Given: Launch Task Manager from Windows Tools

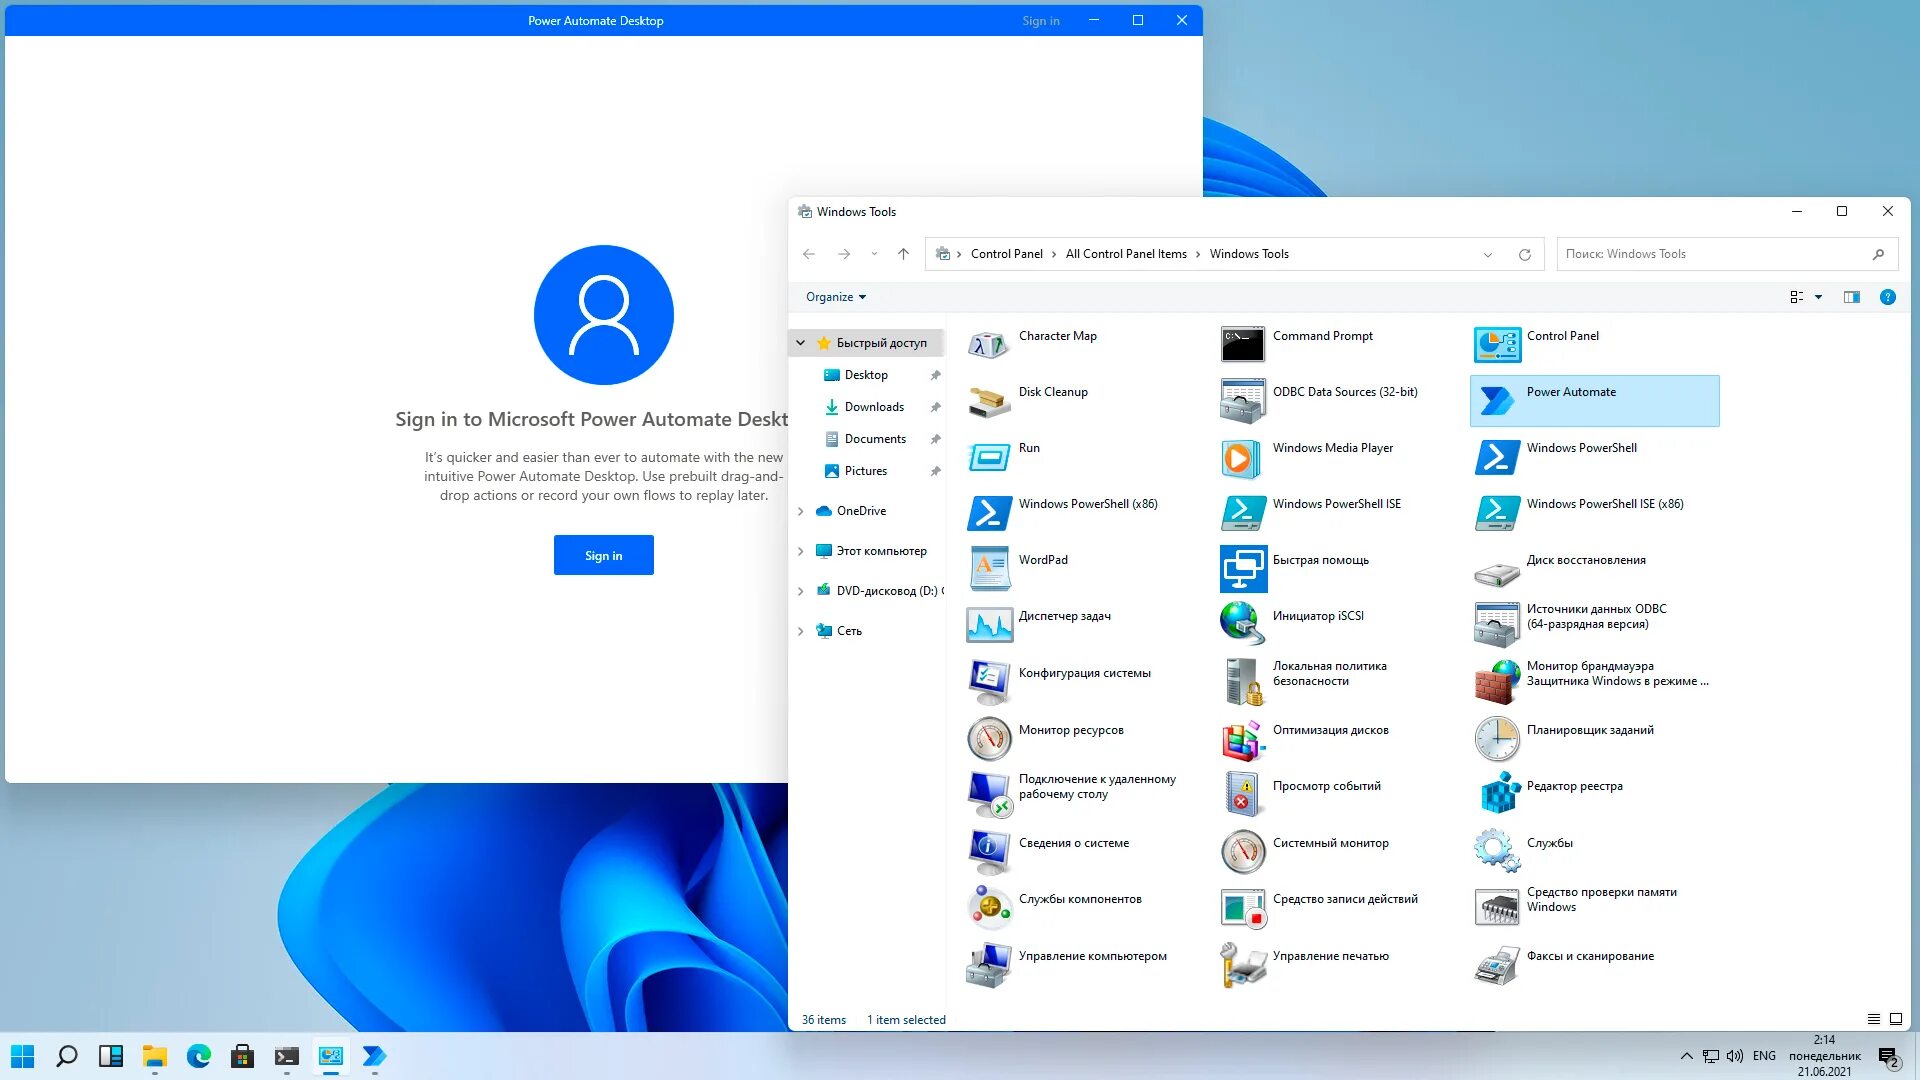Looking at the screenshot, I should (x=1064, y=616).
